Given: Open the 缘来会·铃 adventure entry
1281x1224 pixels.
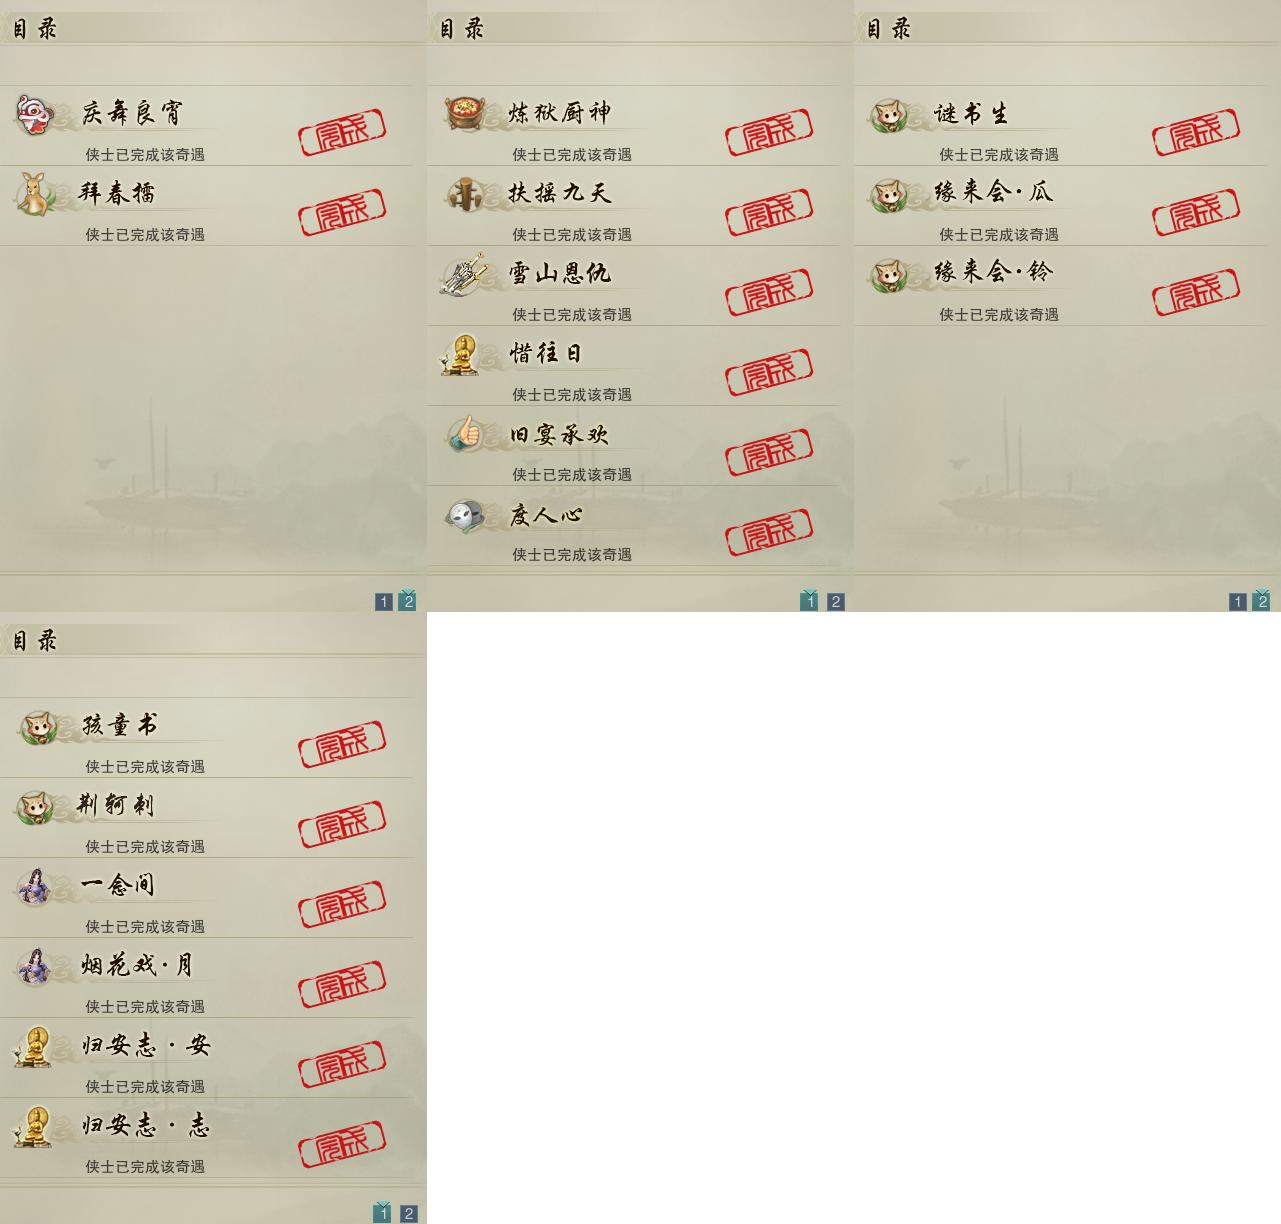Looking at the screenshot, I should [1060, 286].
